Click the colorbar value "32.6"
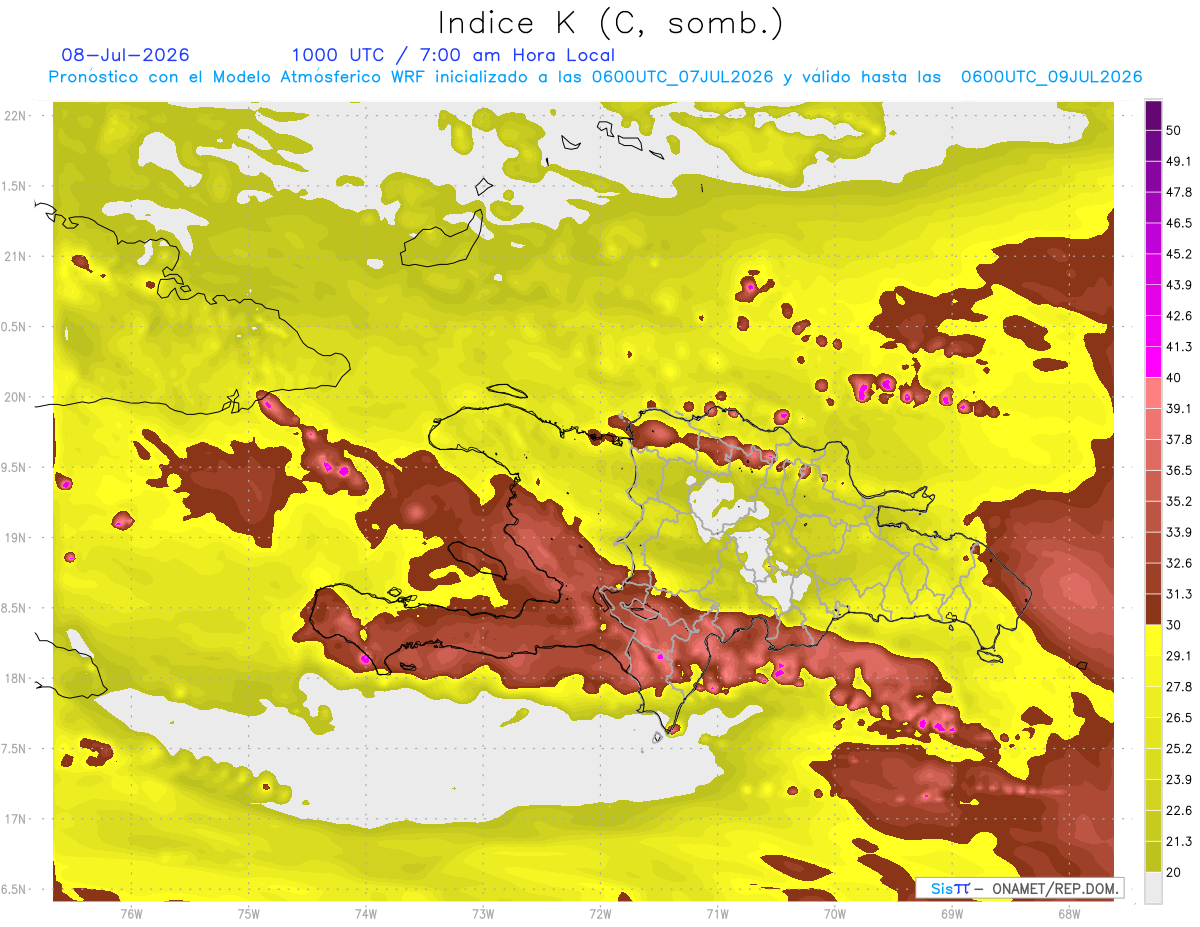This screenshot has width=1200, height=927. point(1179,564)
